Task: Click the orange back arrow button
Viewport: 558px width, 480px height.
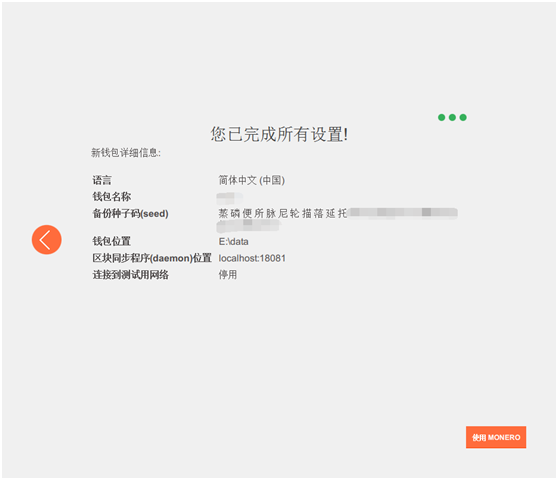Action: click(47, 239)
